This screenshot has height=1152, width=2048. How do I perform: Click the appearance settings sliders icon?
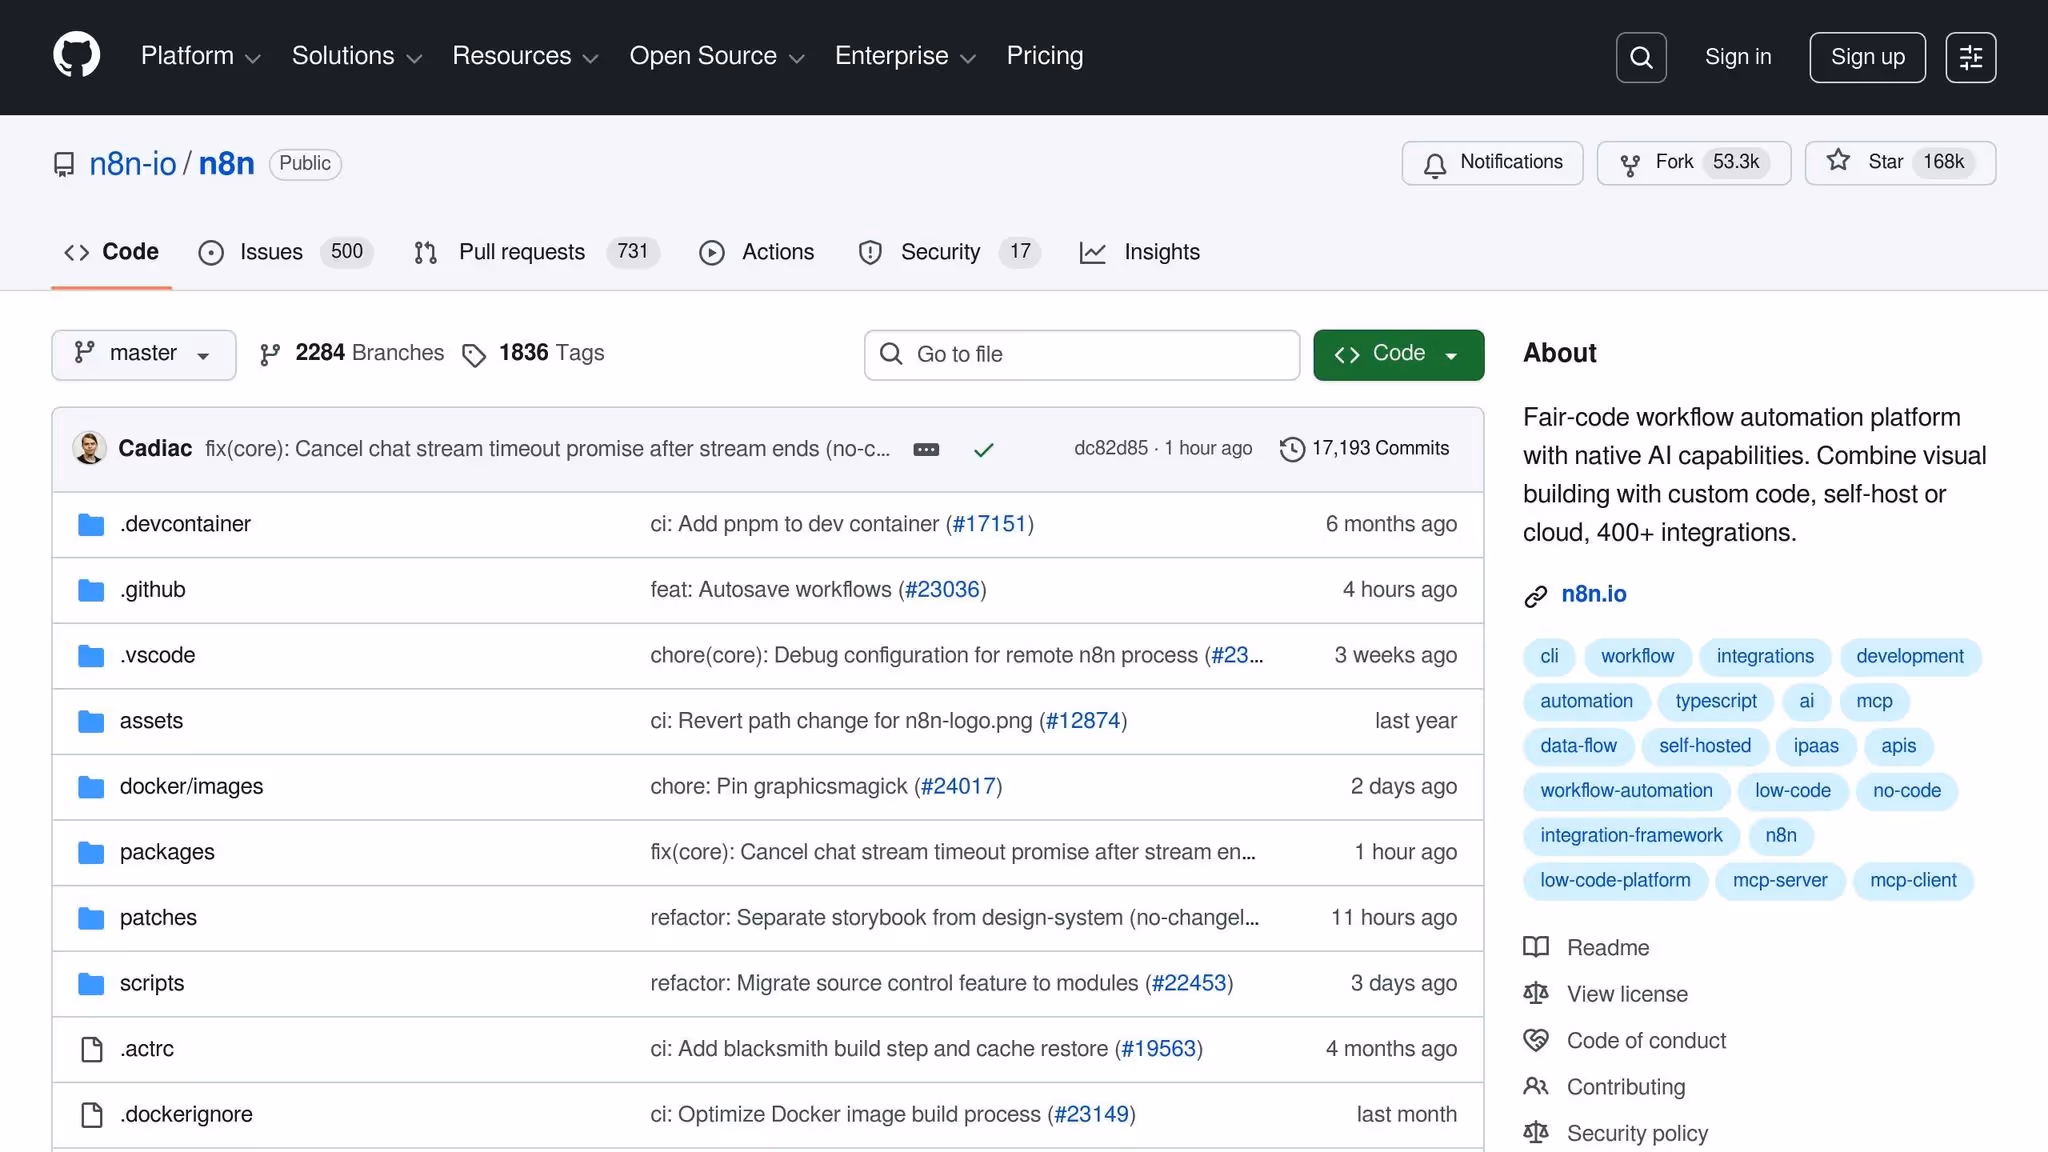click(x=1970, y=57)
